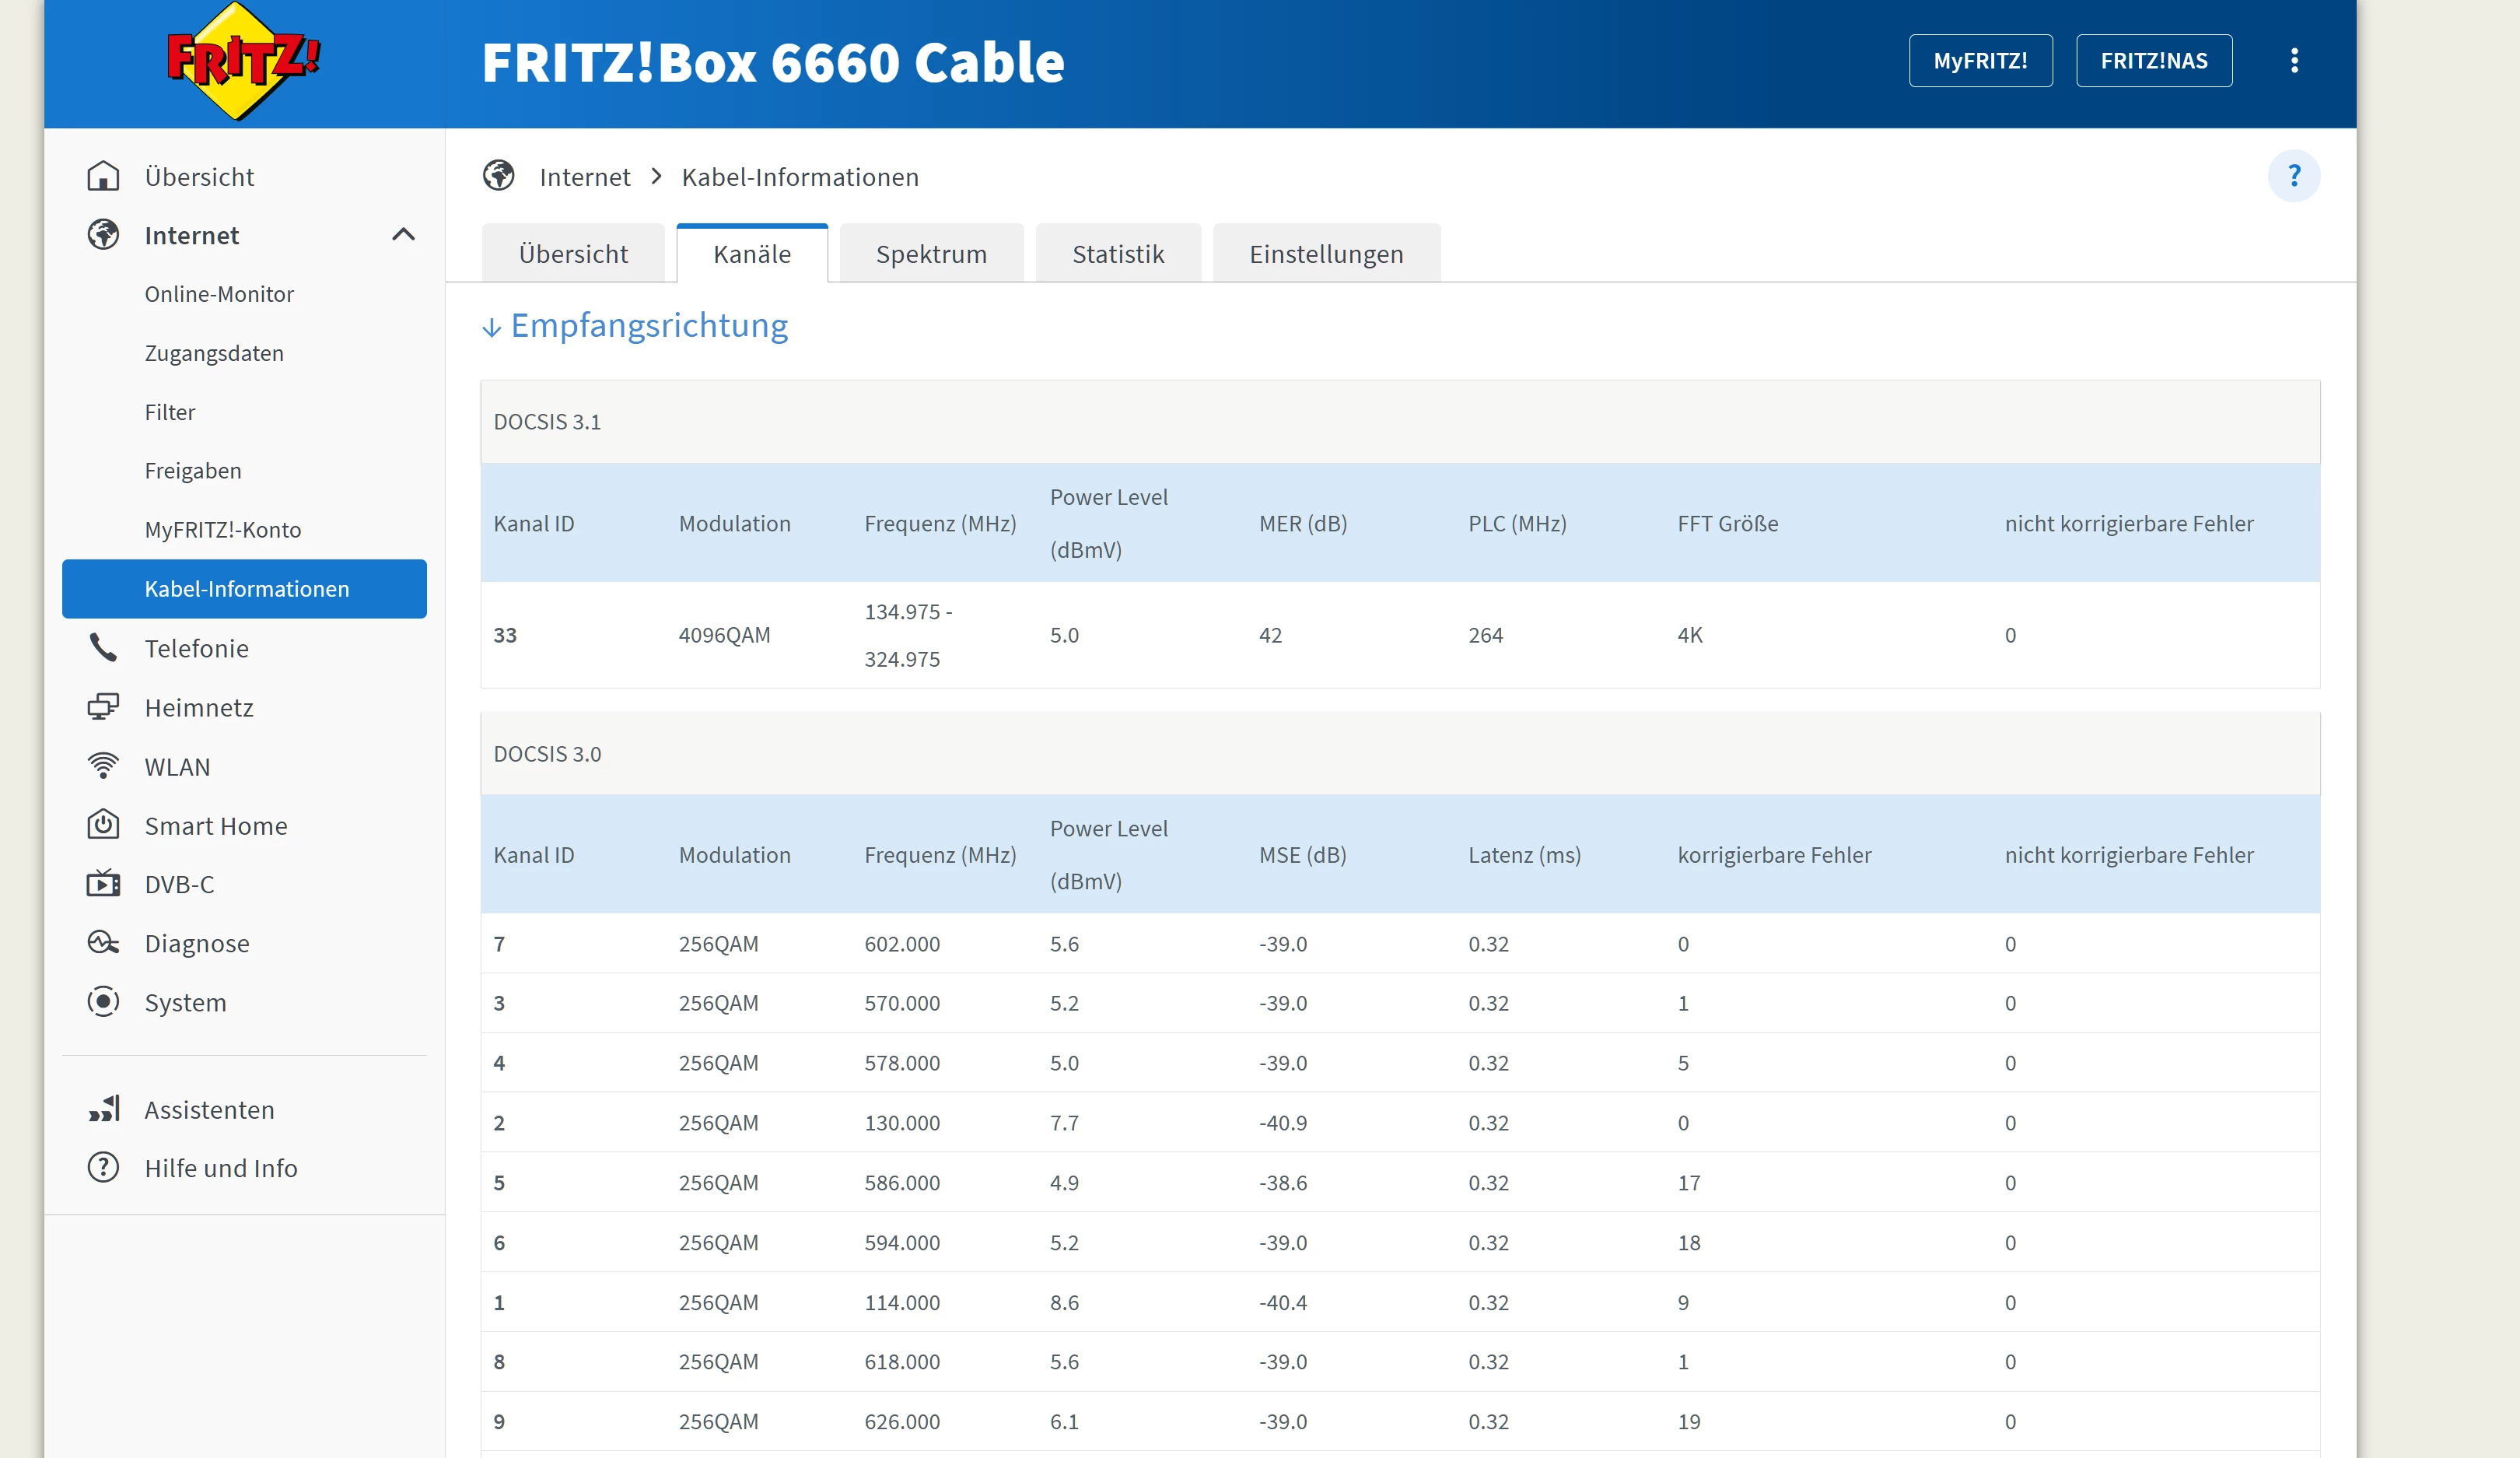Expand the System menu entry
2520x1458 pixels.
point(185,1002)
